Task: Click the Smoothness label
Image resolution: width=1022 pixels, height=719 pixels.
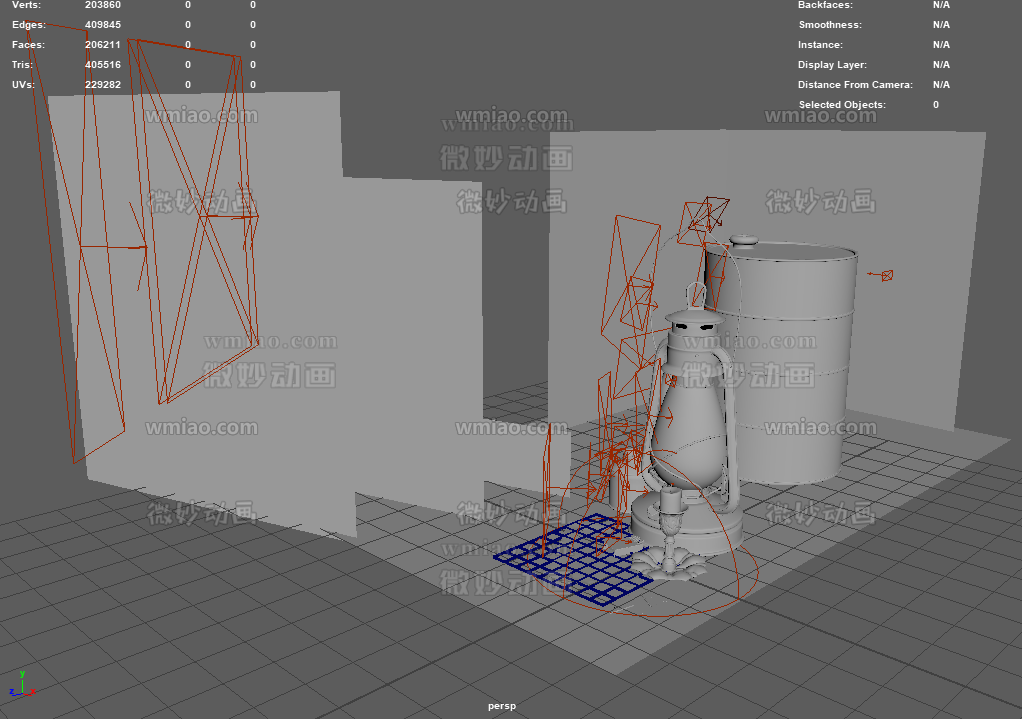Action: (x=830, y=25)
